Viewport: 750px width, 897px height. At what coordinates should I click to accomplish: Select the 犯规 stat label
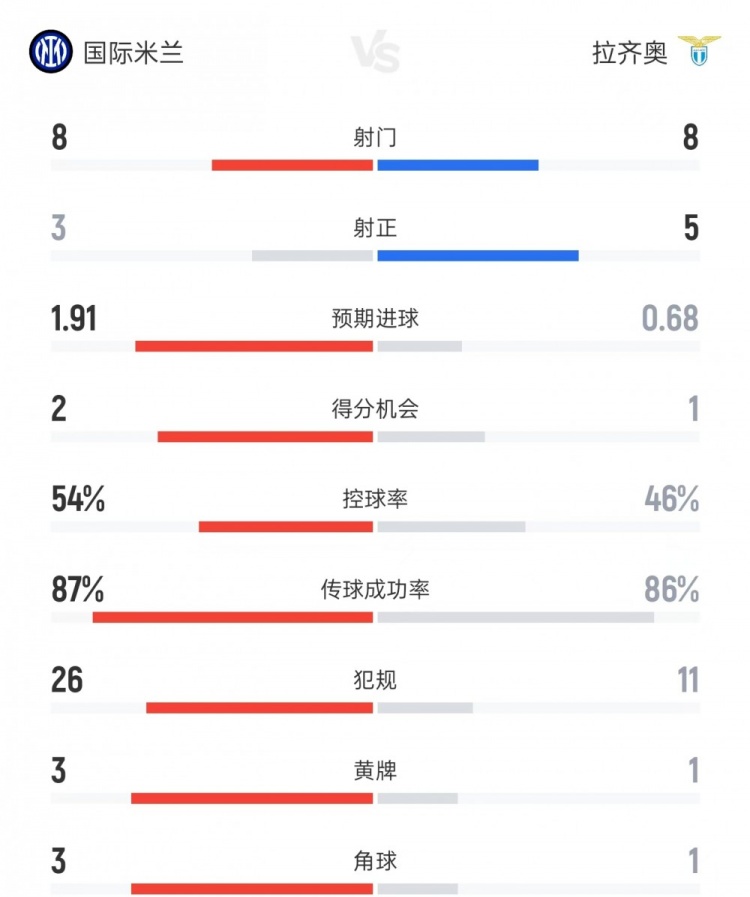[375, 681]
